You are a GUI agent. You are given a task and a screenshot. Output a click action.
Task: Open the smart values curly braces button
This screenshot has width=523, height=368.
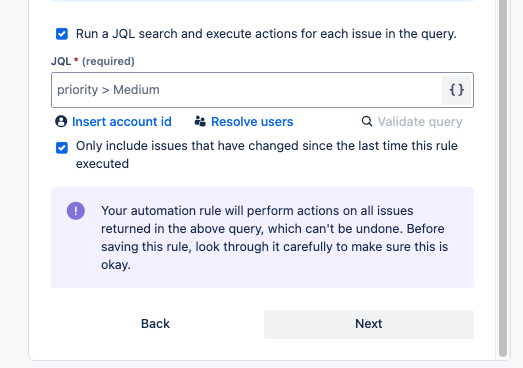click(456, 90)
